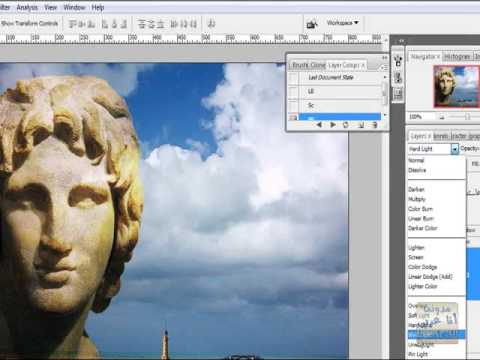This screenshot has height=360, width=480.
Task: Open the Workspace dropdown
Action: click(342, 23)
